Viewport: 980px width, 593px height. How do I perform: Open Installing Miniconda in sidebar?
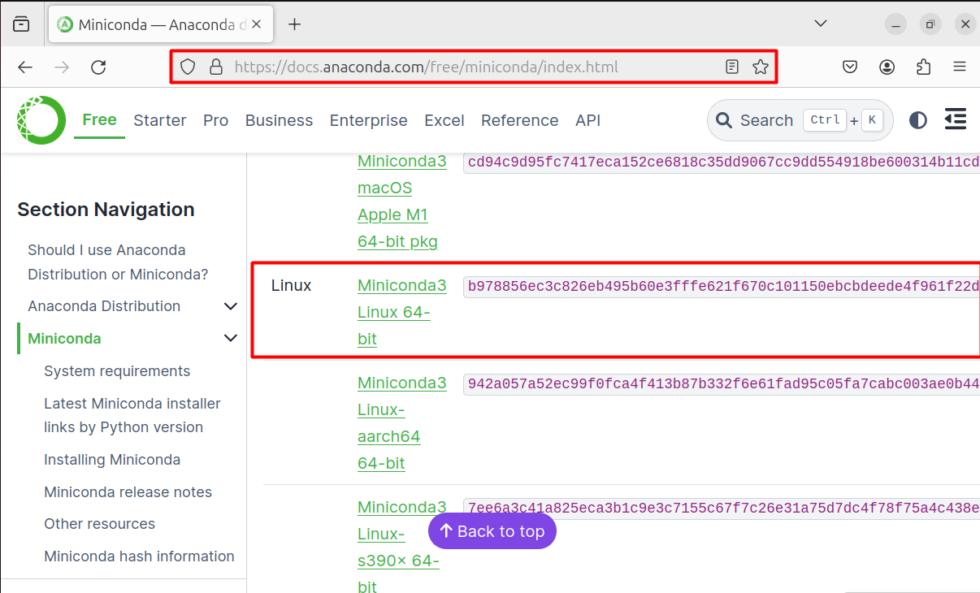pyautogui.click(x=112, y=459)
